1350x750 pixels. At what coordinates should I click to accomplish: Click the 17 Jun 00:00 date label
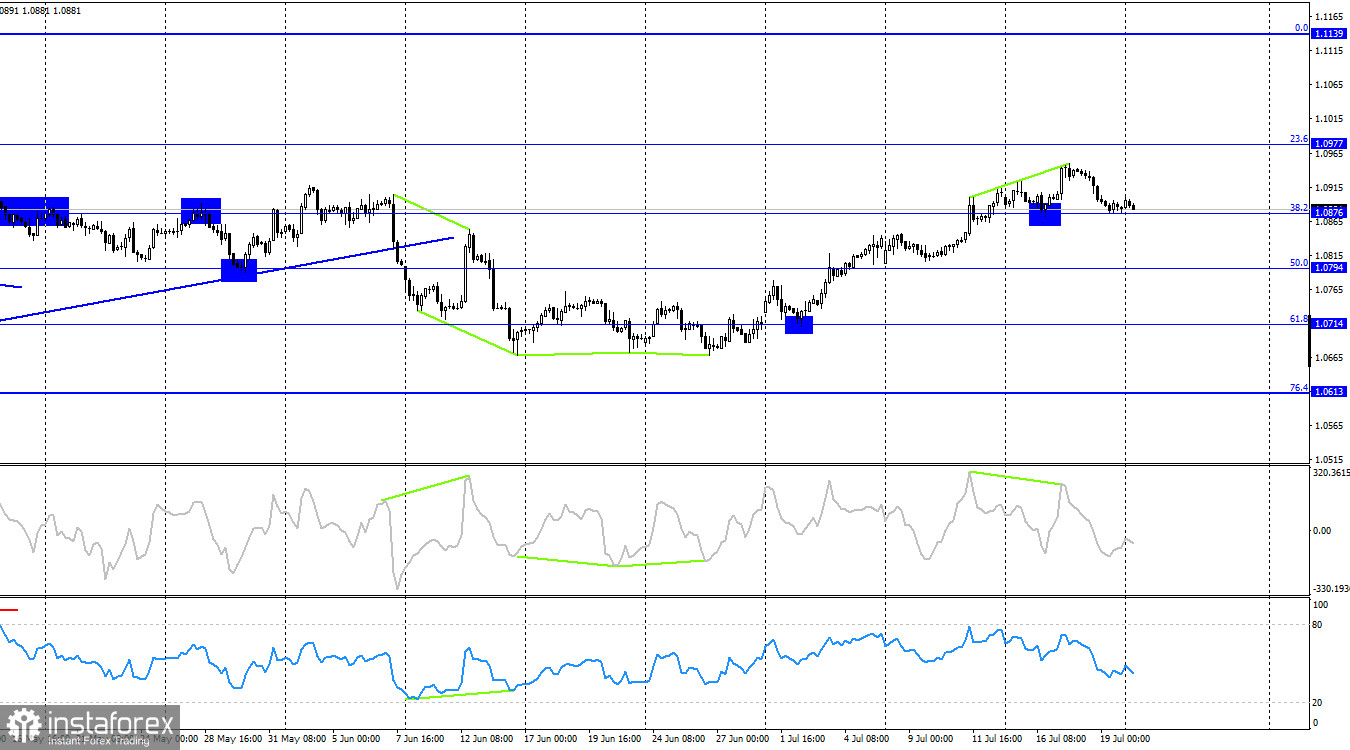tap(551, 739)
